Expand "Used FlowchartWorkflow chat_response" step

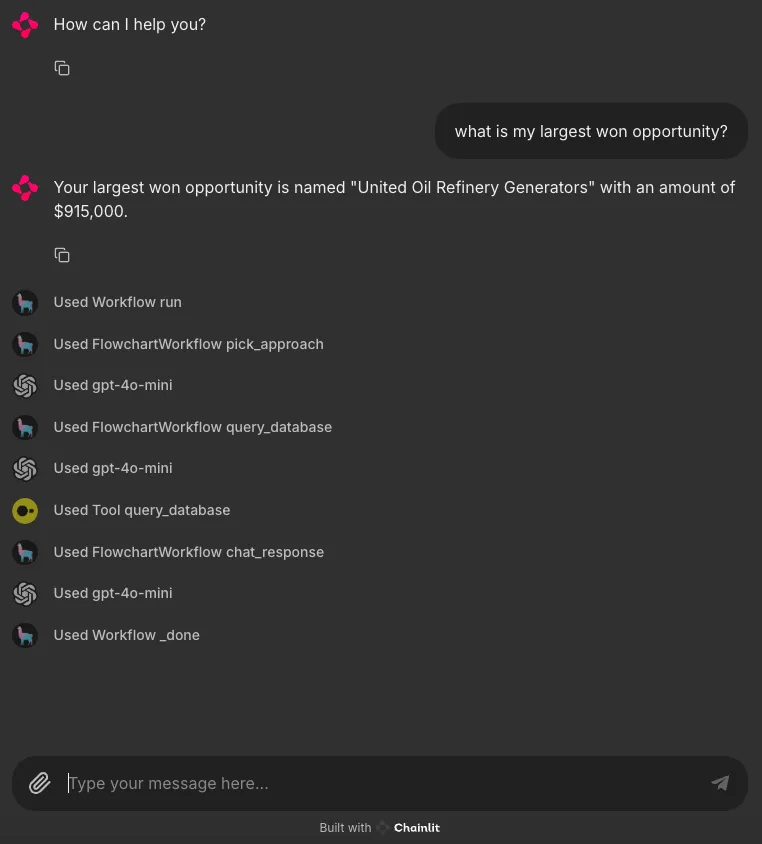188,552
